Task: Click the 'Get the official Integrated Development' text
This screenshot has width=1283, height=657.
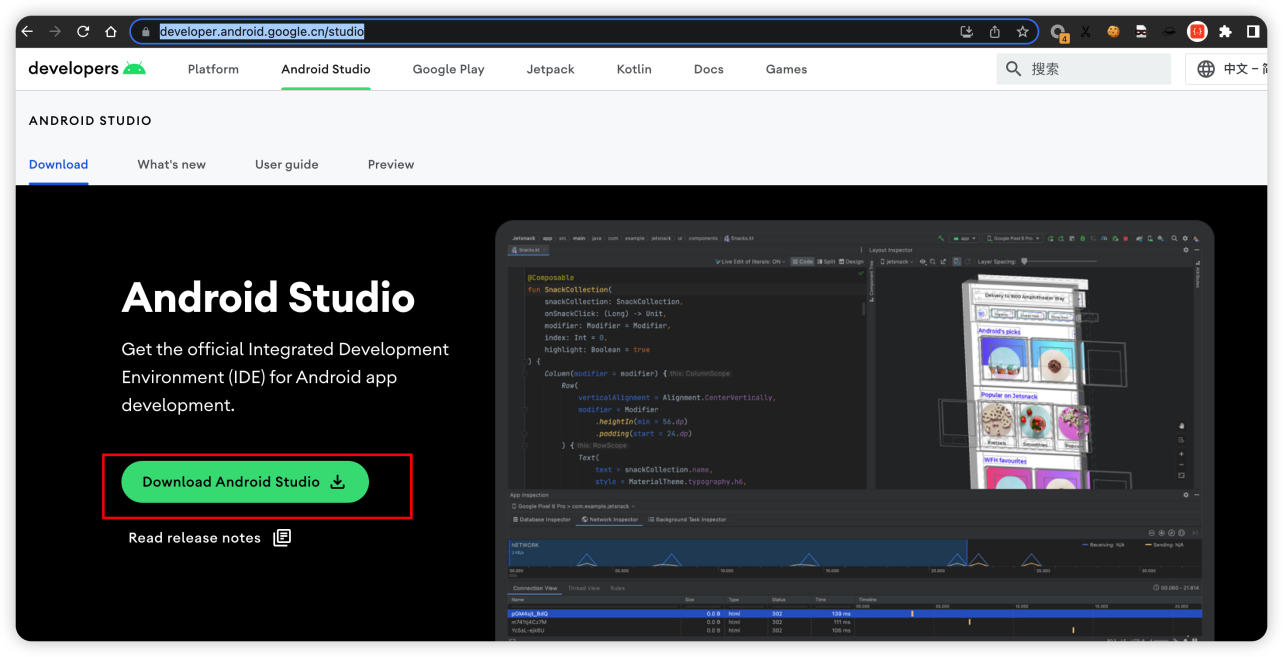Action: (285, 349)
